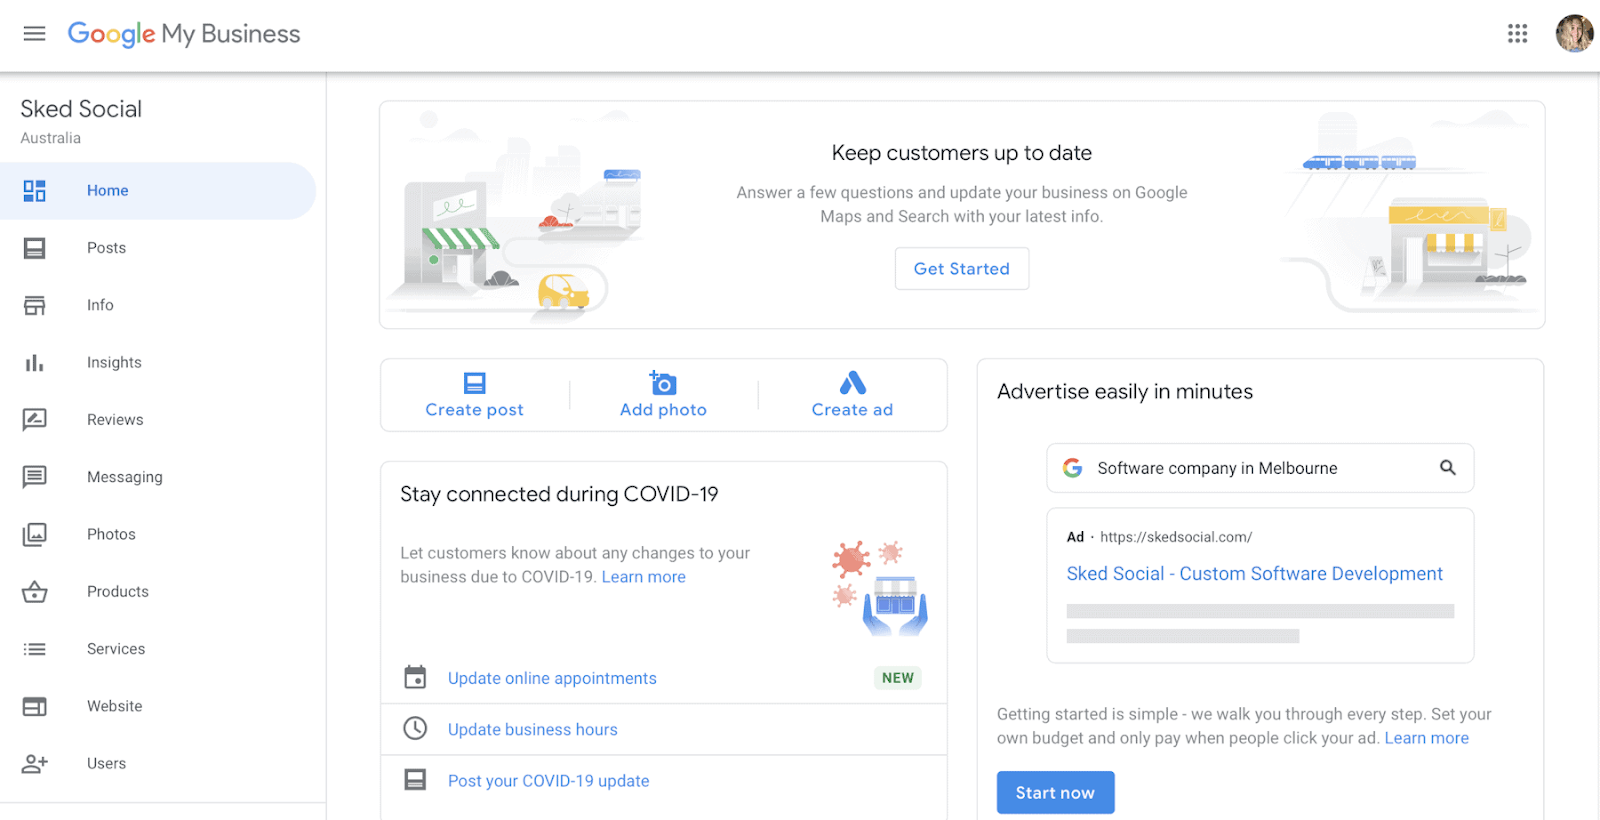Viewport: 1600px width, 820px height.
Task: Open the account profile picture
Action: click(x=1574, y=33)
